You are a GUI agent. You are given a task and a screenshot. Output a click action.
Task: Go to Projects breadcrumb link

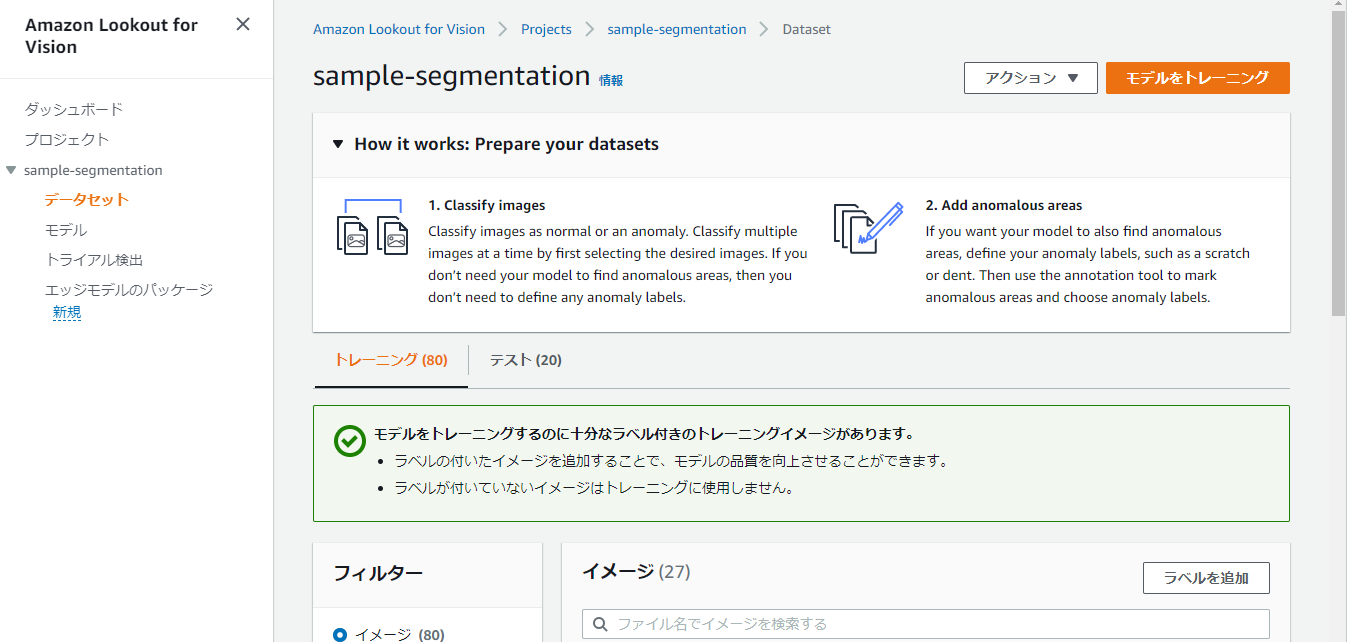[x=546, y=29]
